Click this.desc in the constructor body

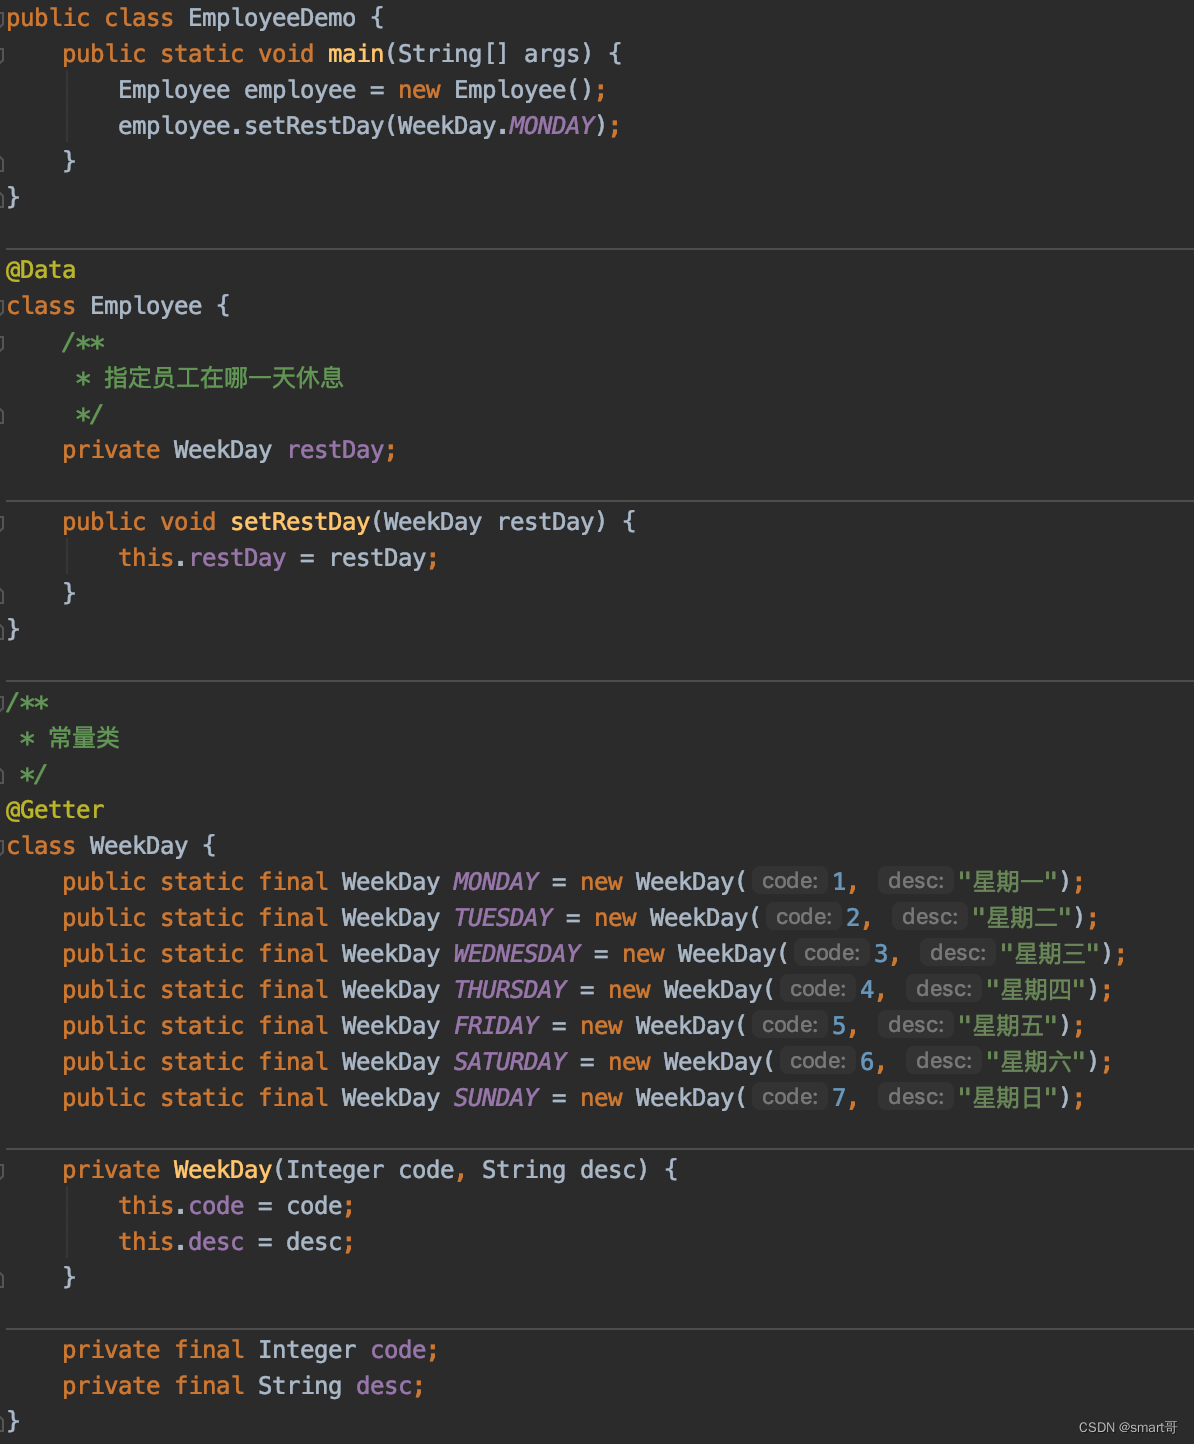tap(181, 1242)
